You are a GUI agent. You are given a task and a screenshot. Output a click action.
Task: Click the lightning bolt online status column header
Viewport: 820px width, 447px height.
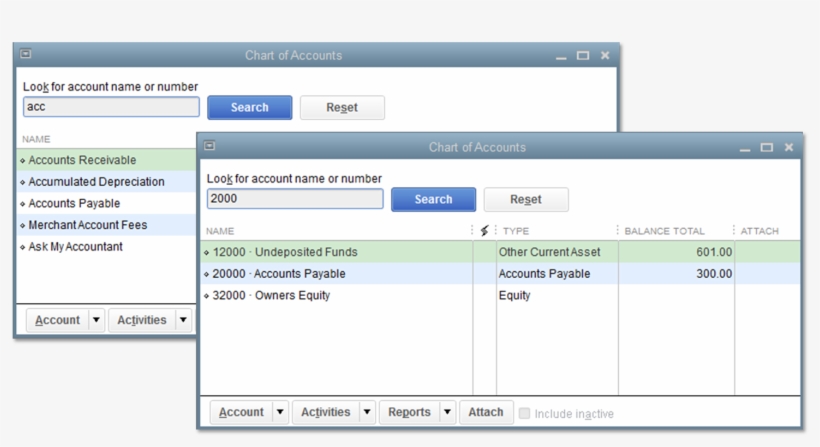point(484,231)
